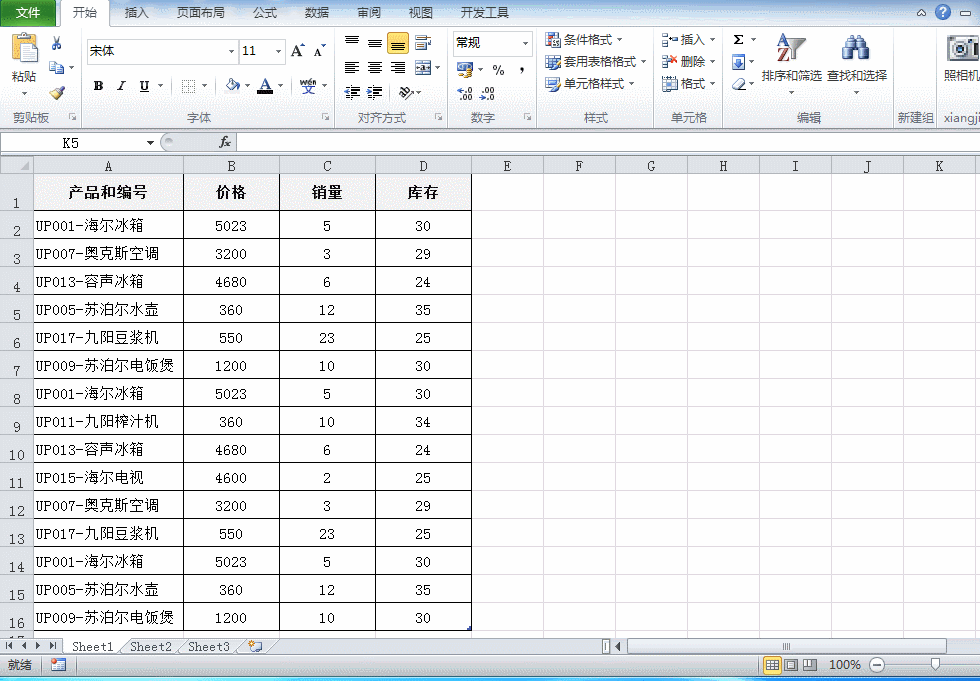This screenshot has height=681, width=980.
Task: Click the Fill down icon
Action: coord(739,62)
